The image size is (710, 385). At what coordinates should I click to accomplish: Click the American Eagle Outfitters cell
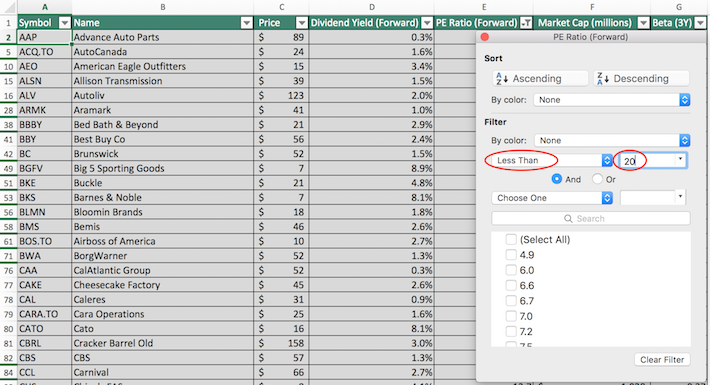coord(163,67)
